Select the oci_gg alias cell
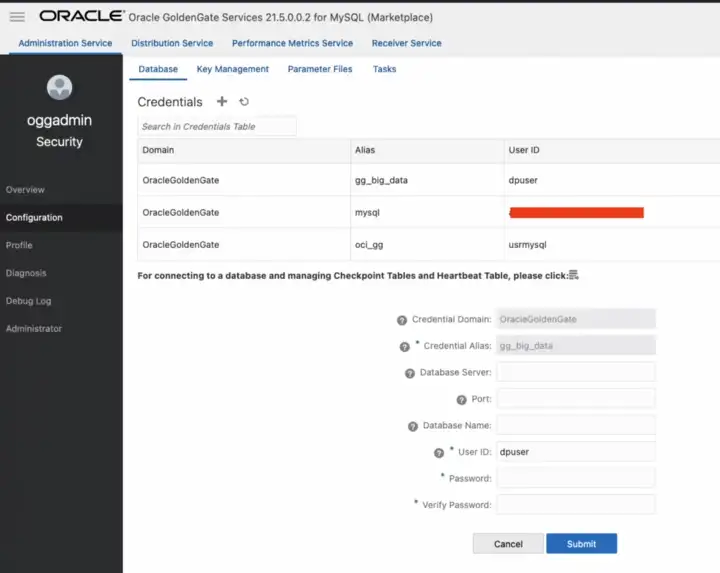Screen dimensions: 720x573 click(x=427, y=245)
